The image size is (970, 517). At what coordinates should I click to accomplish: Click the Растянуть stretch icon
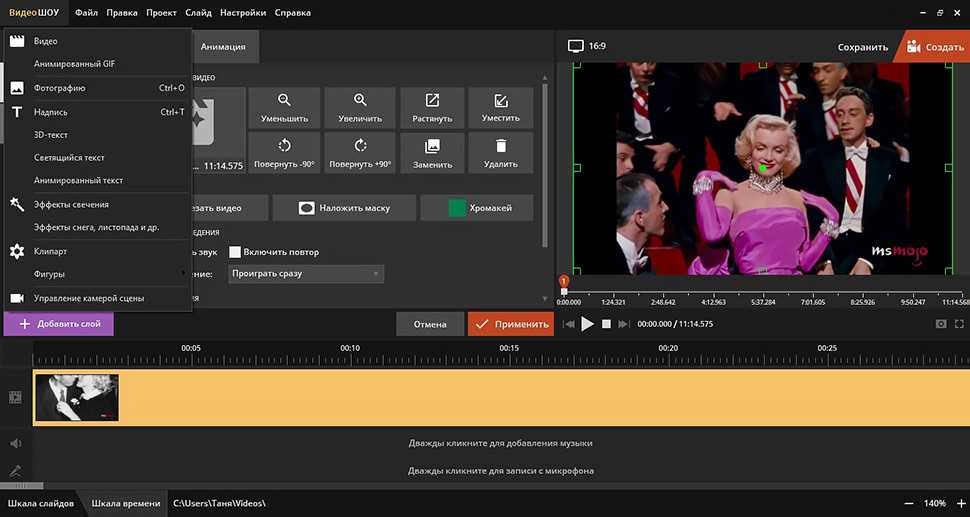[432, 101]
